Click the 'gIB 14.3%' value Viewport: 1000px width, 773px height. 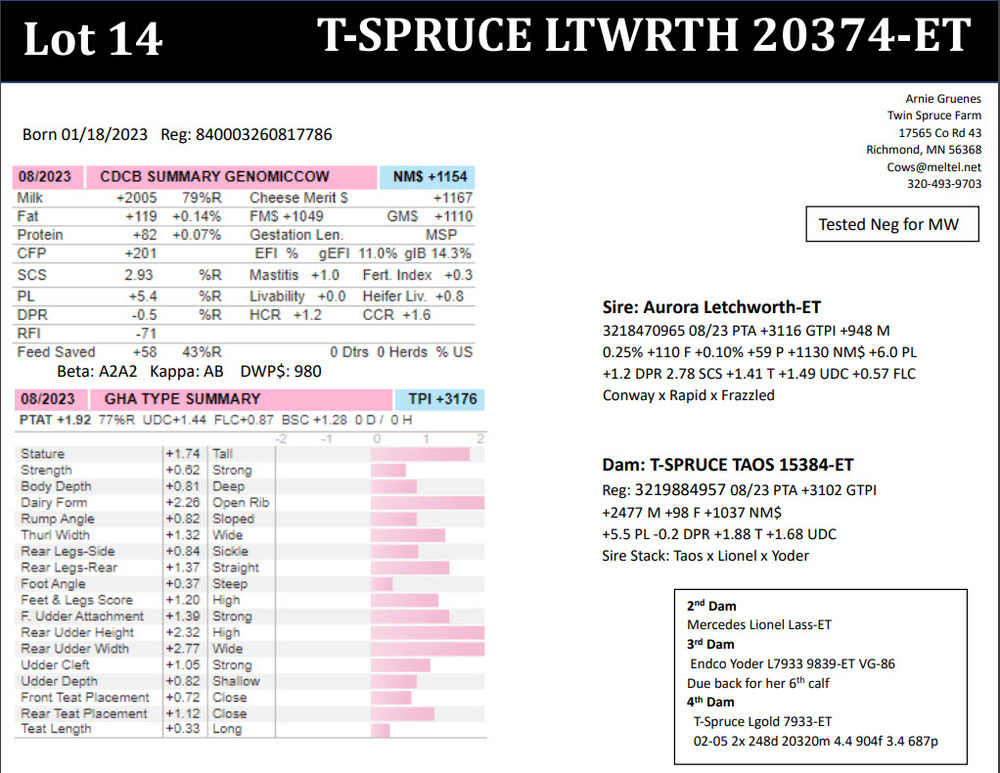(x=438, y=253)
